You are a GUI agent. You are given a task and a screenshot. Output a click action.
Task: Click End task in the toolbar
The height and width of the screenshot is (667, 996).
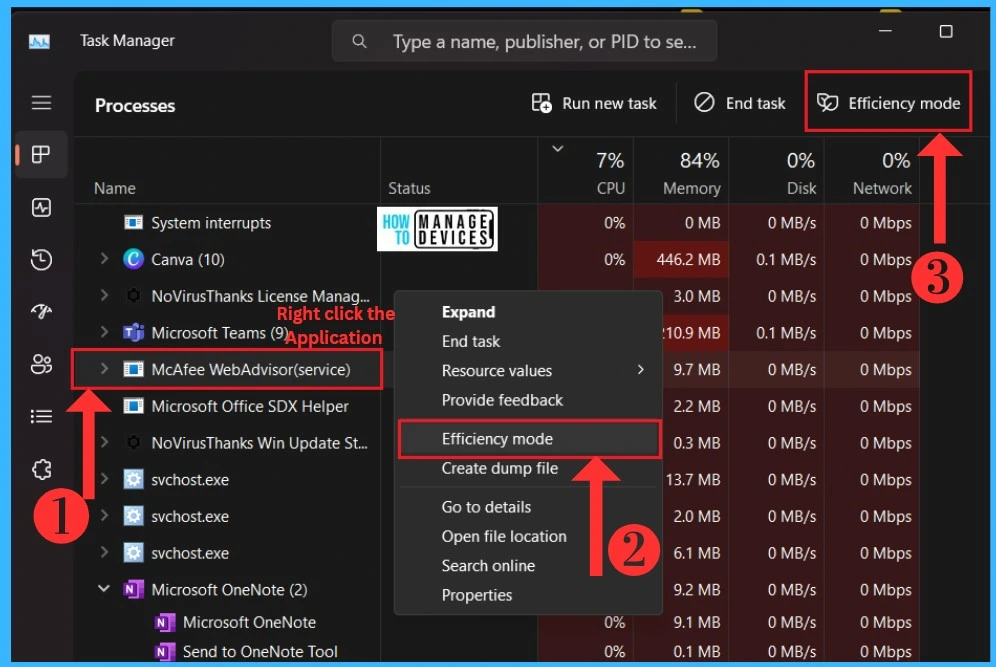point(740,103)
